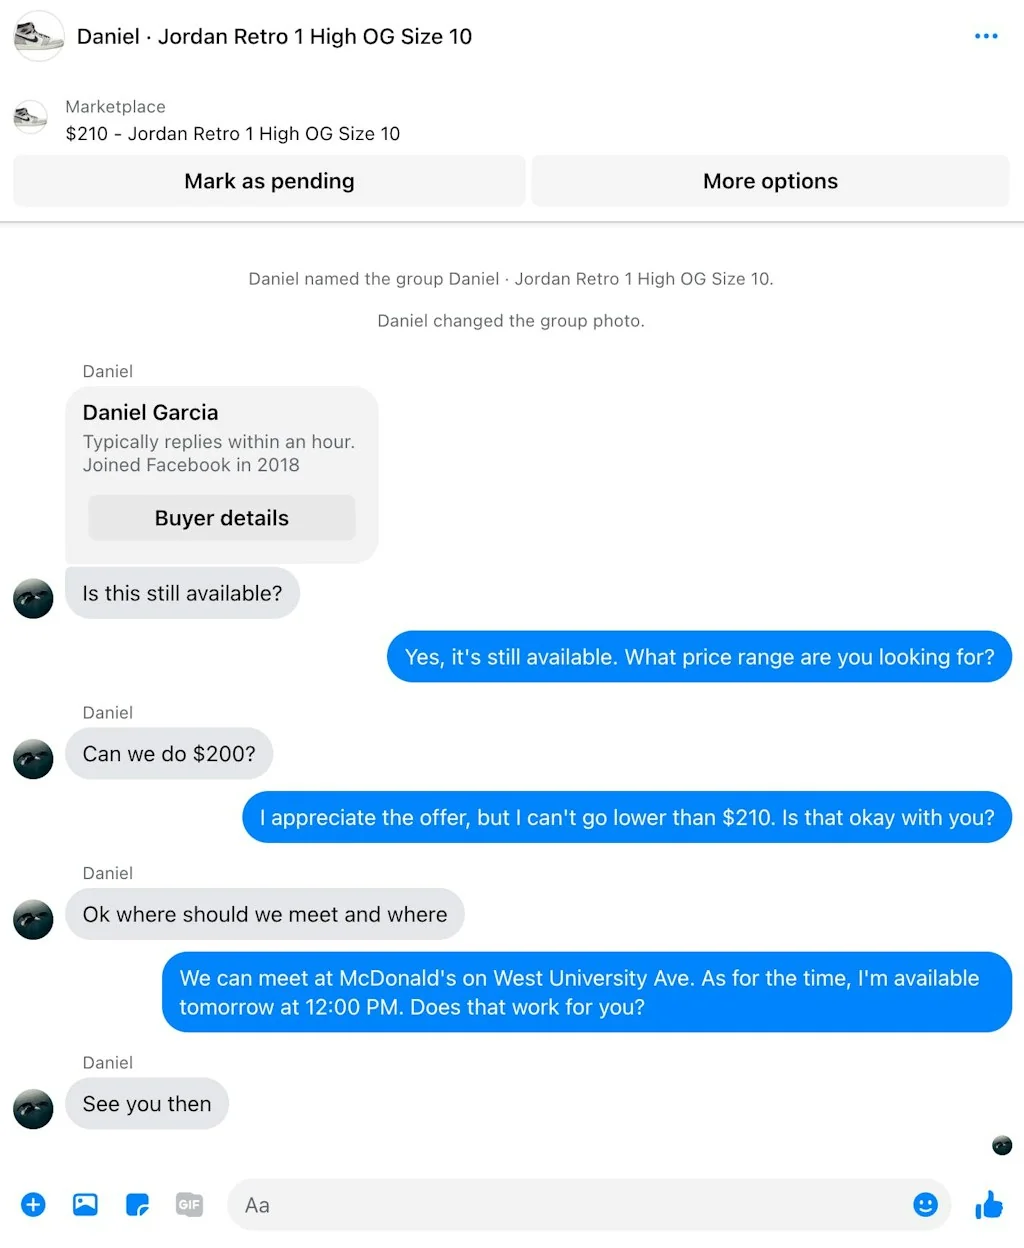Select the Marketplace listing thumbnail

[30, 118]
